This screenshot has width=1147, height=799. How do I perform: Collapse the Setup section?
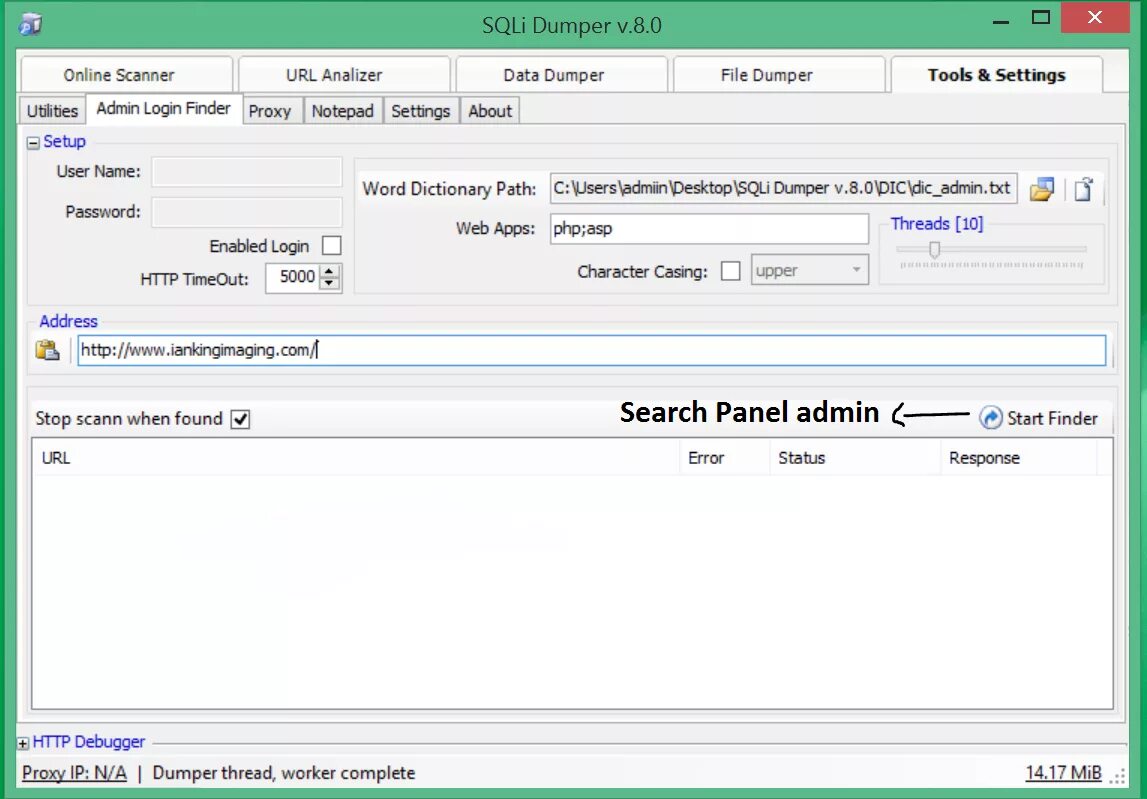tap(33, 143)
